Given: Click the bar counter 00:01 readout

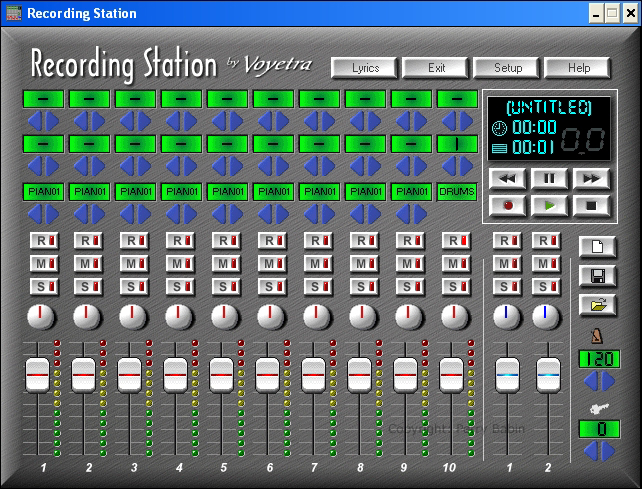Looking at the screenshot, I should (x=533, y=147).
